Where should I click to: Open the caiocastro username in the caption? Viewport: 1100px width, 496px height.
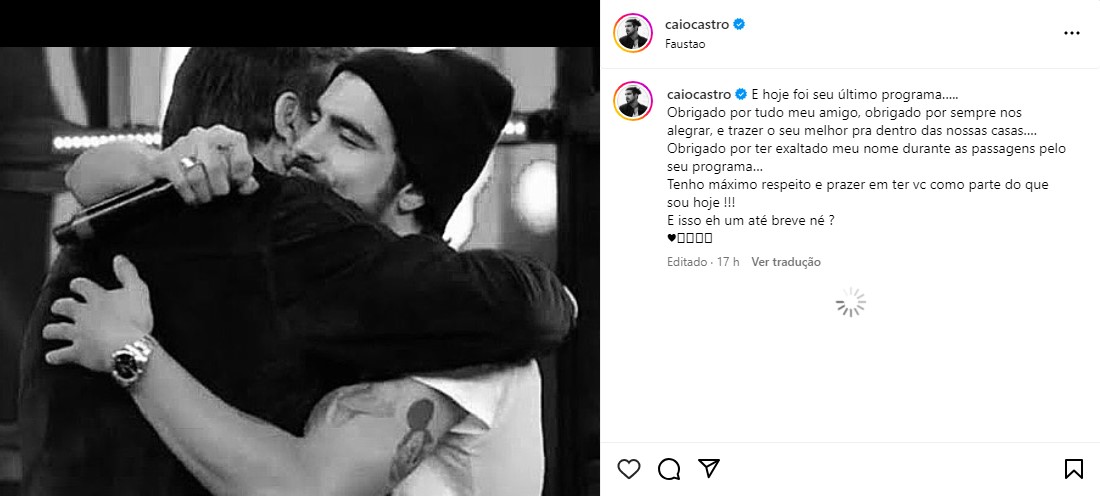click(697, 94)
